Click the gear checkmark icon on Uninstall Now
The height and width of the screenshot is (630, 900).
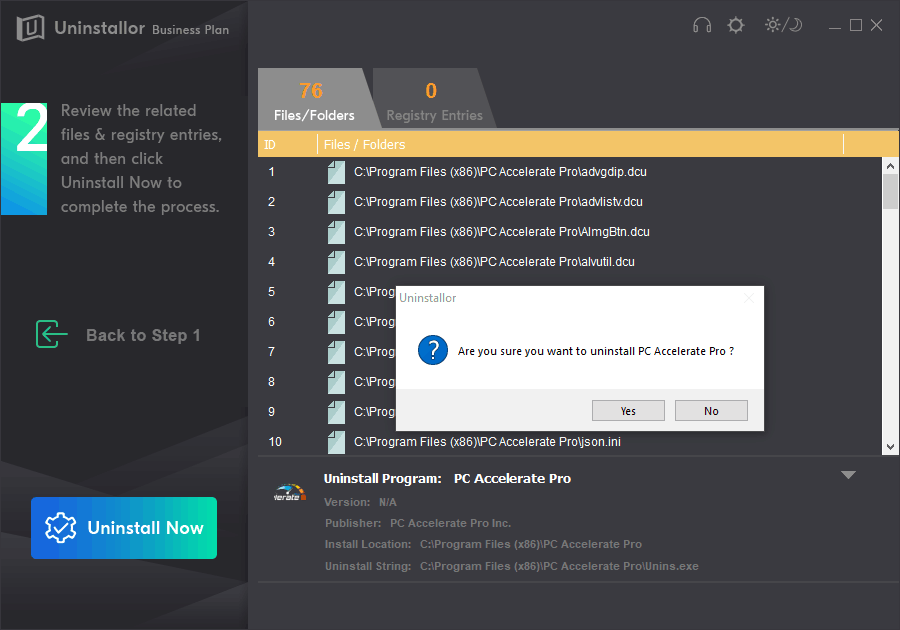[x=60, y=527]
